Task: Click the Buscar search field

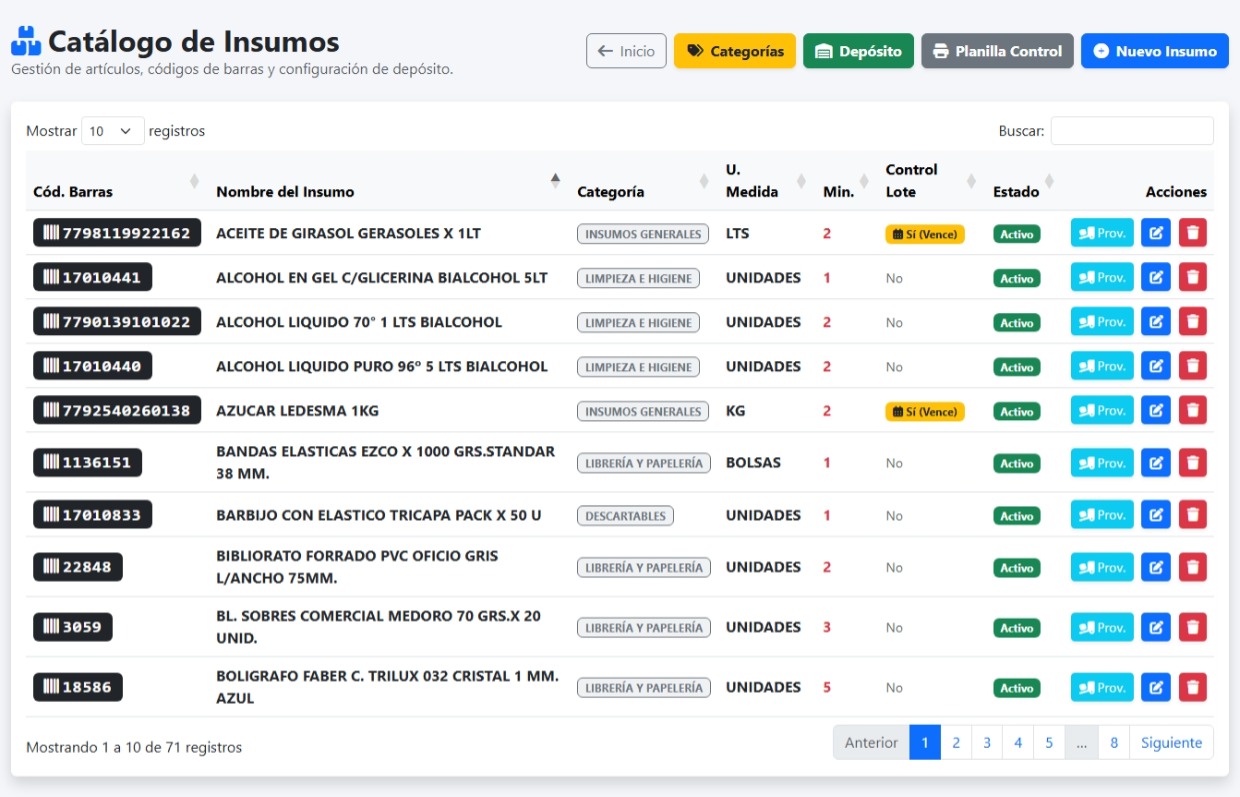Action: pos(1132,131)
